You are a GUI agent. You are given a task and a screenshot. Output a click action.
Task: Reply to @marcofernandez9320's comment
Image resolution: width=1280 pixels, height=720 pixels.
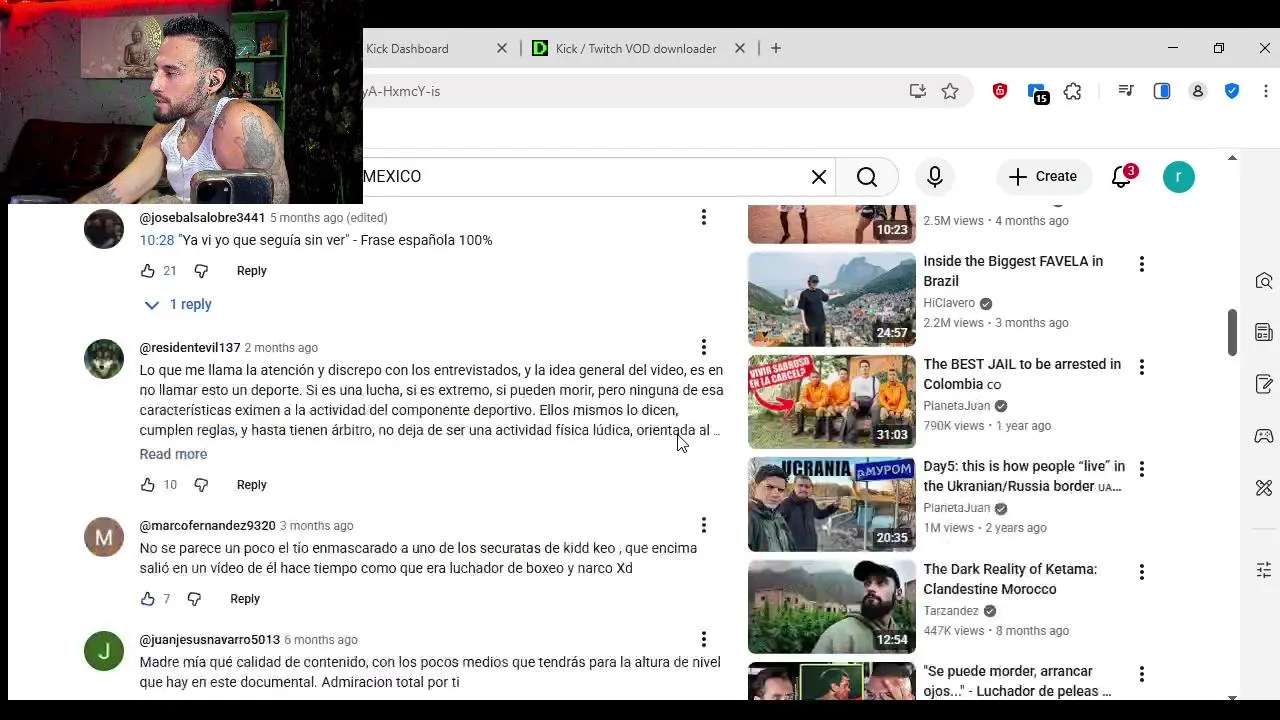click(244, 599)
